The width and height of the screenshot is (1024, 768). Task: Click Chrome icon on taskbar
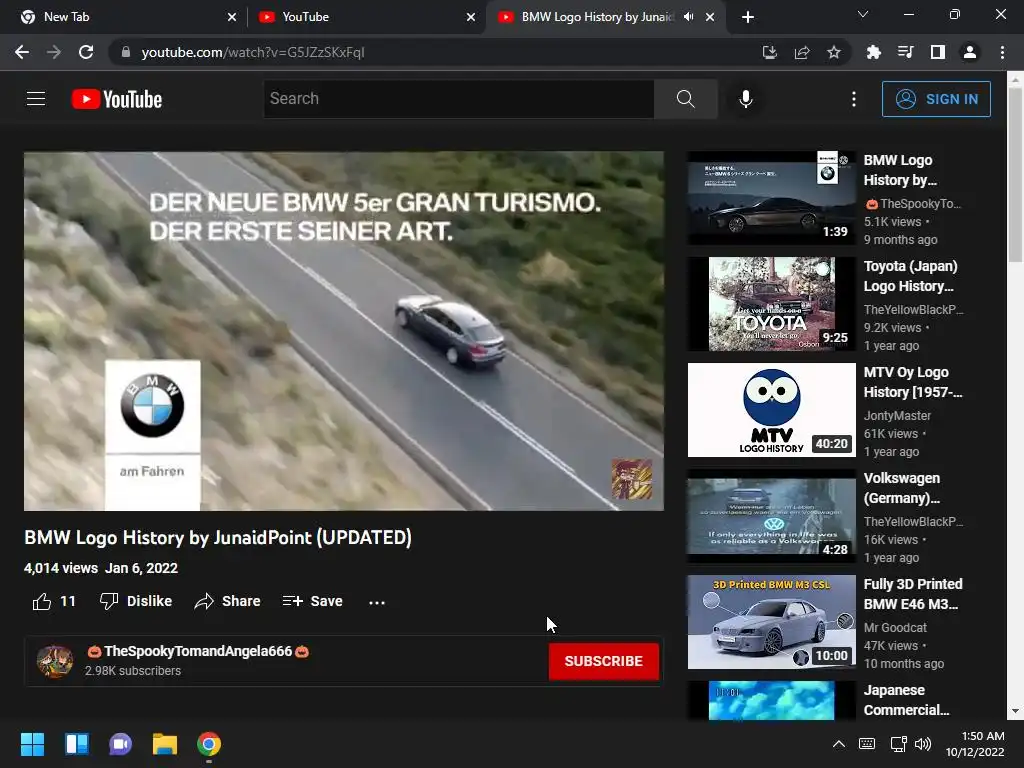click(x=209, y=744)
